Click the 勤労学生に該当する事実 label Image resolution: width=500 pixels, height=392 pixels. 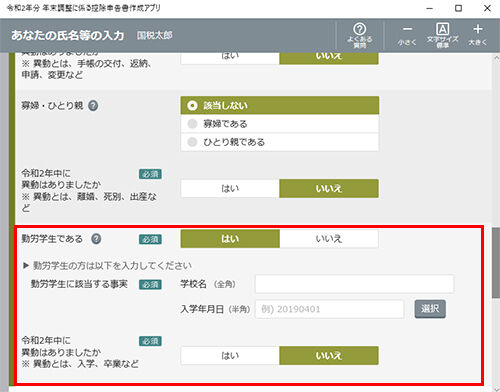[x=79, y=284]
